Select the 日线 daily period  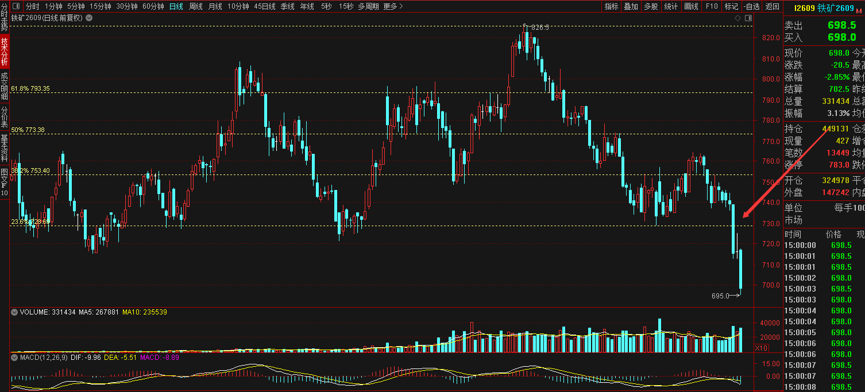[x=176, y=7]
